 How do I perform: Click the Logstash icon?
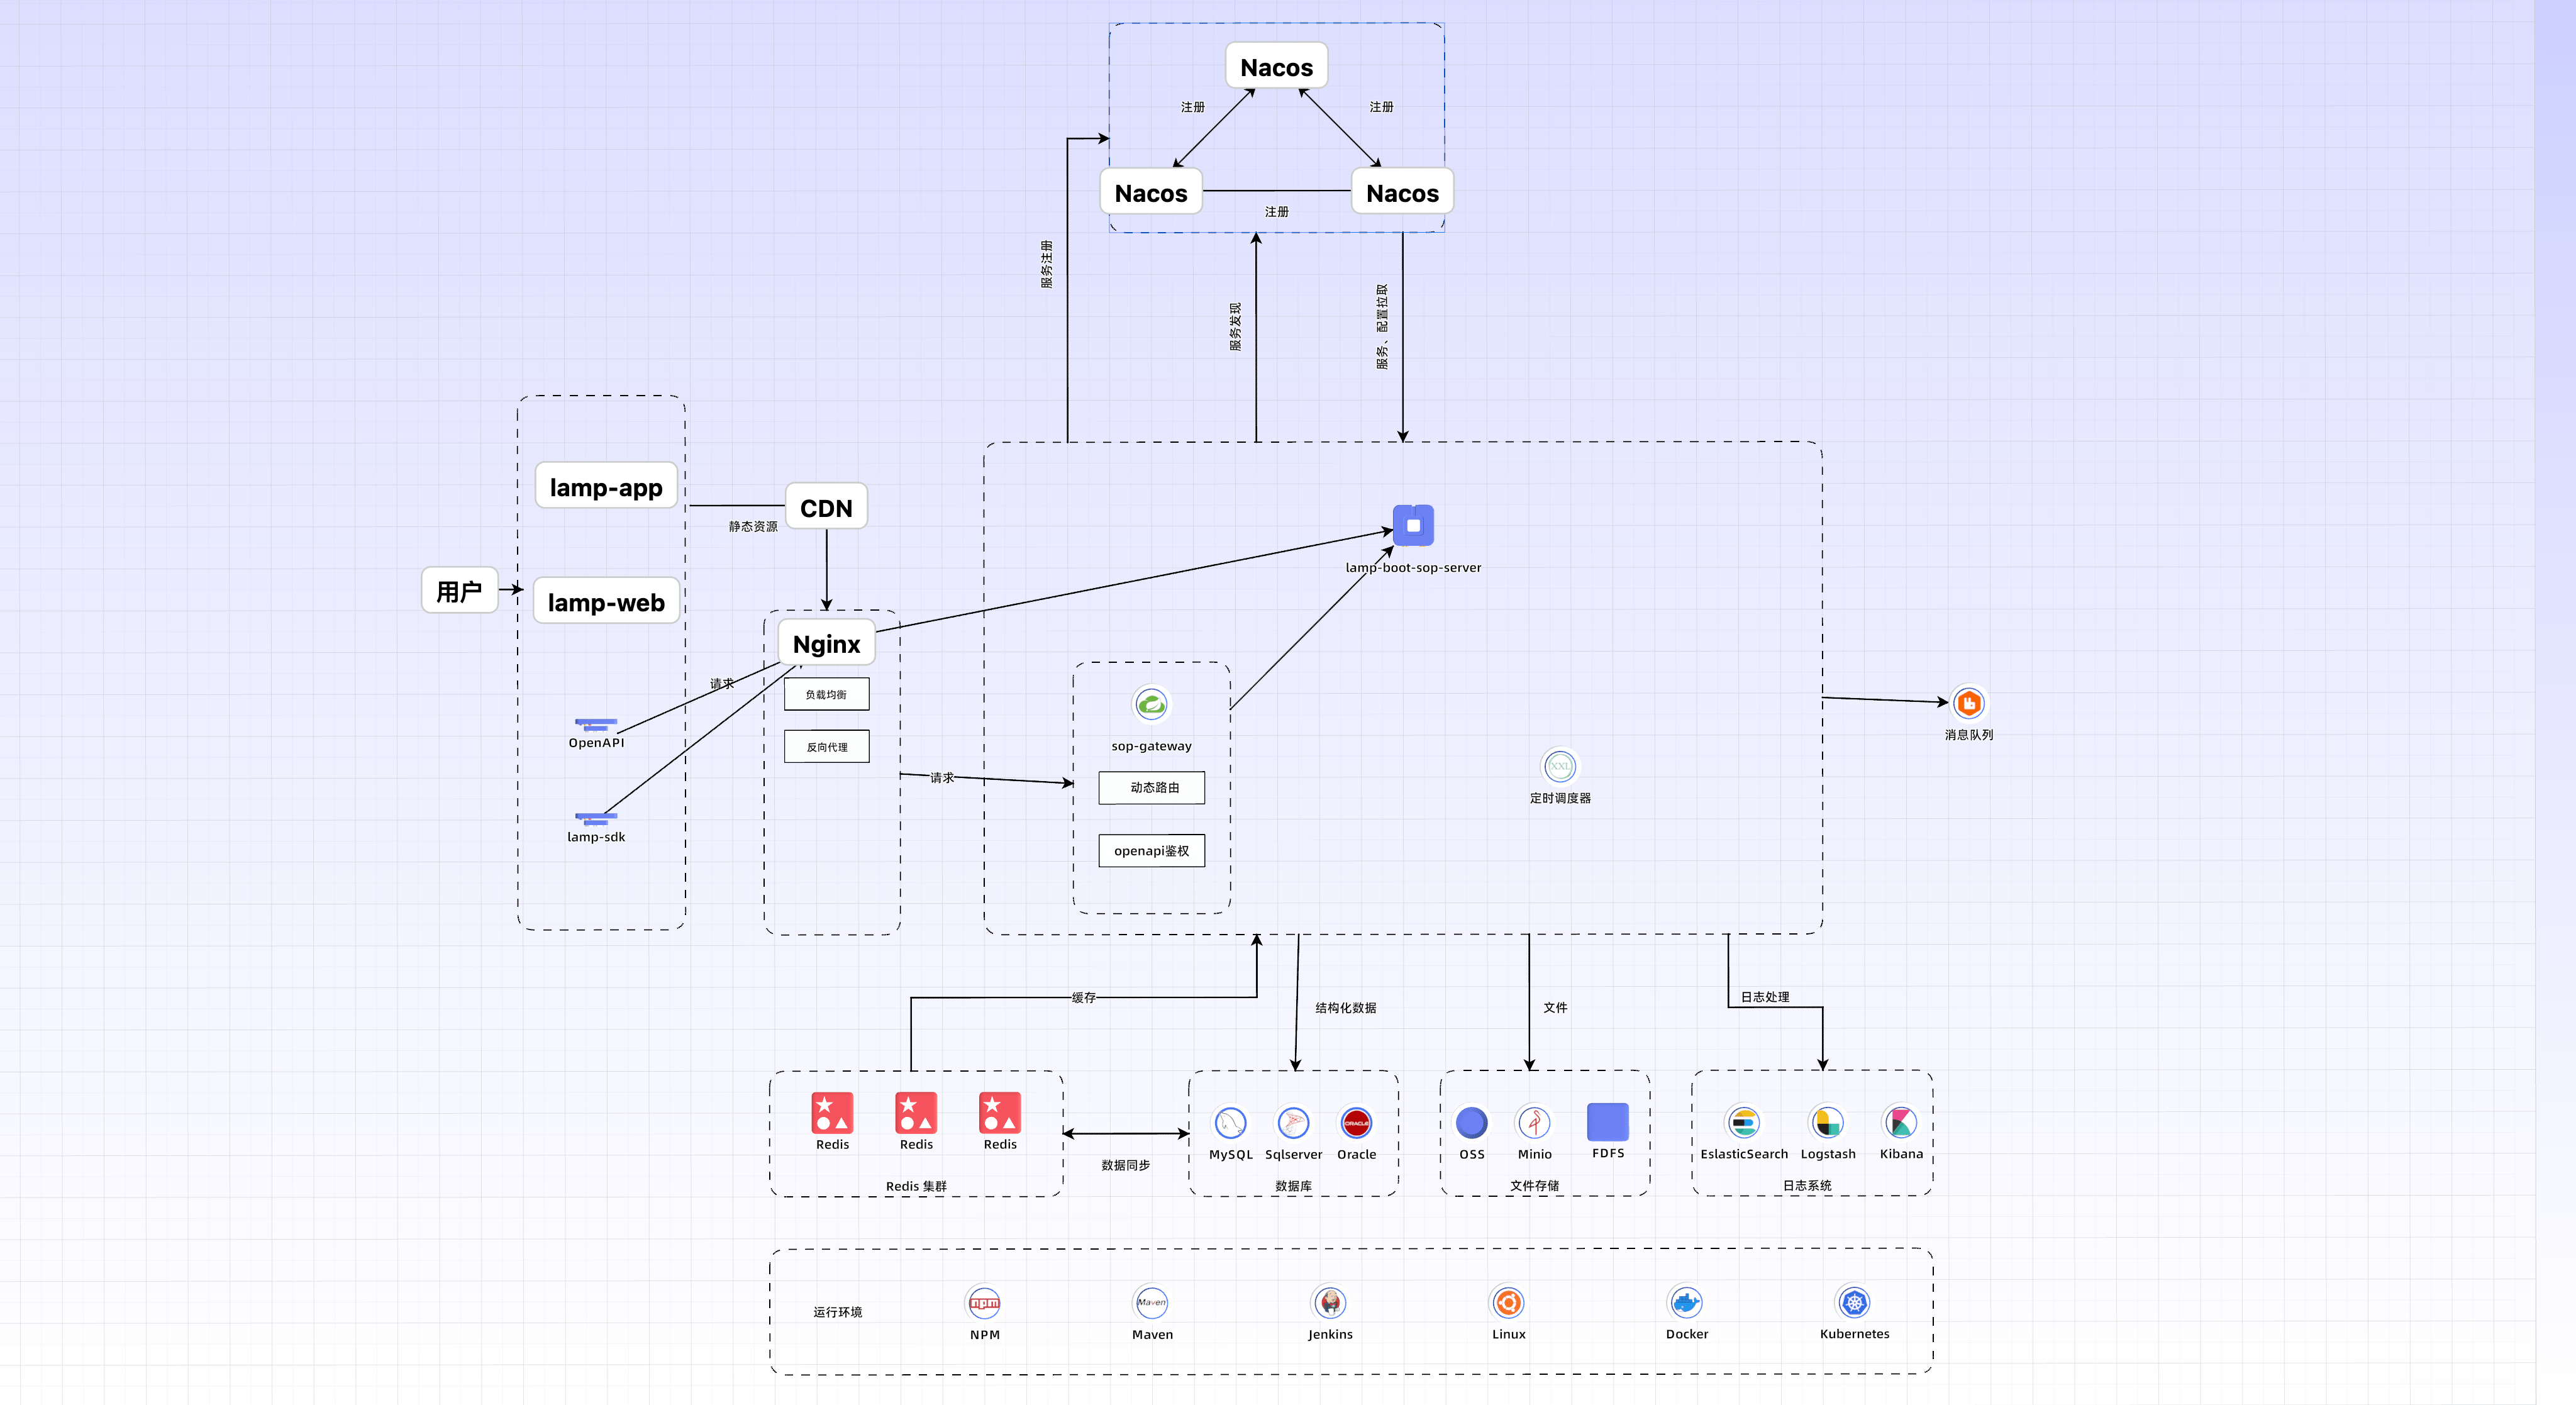click(1827, 1123)
